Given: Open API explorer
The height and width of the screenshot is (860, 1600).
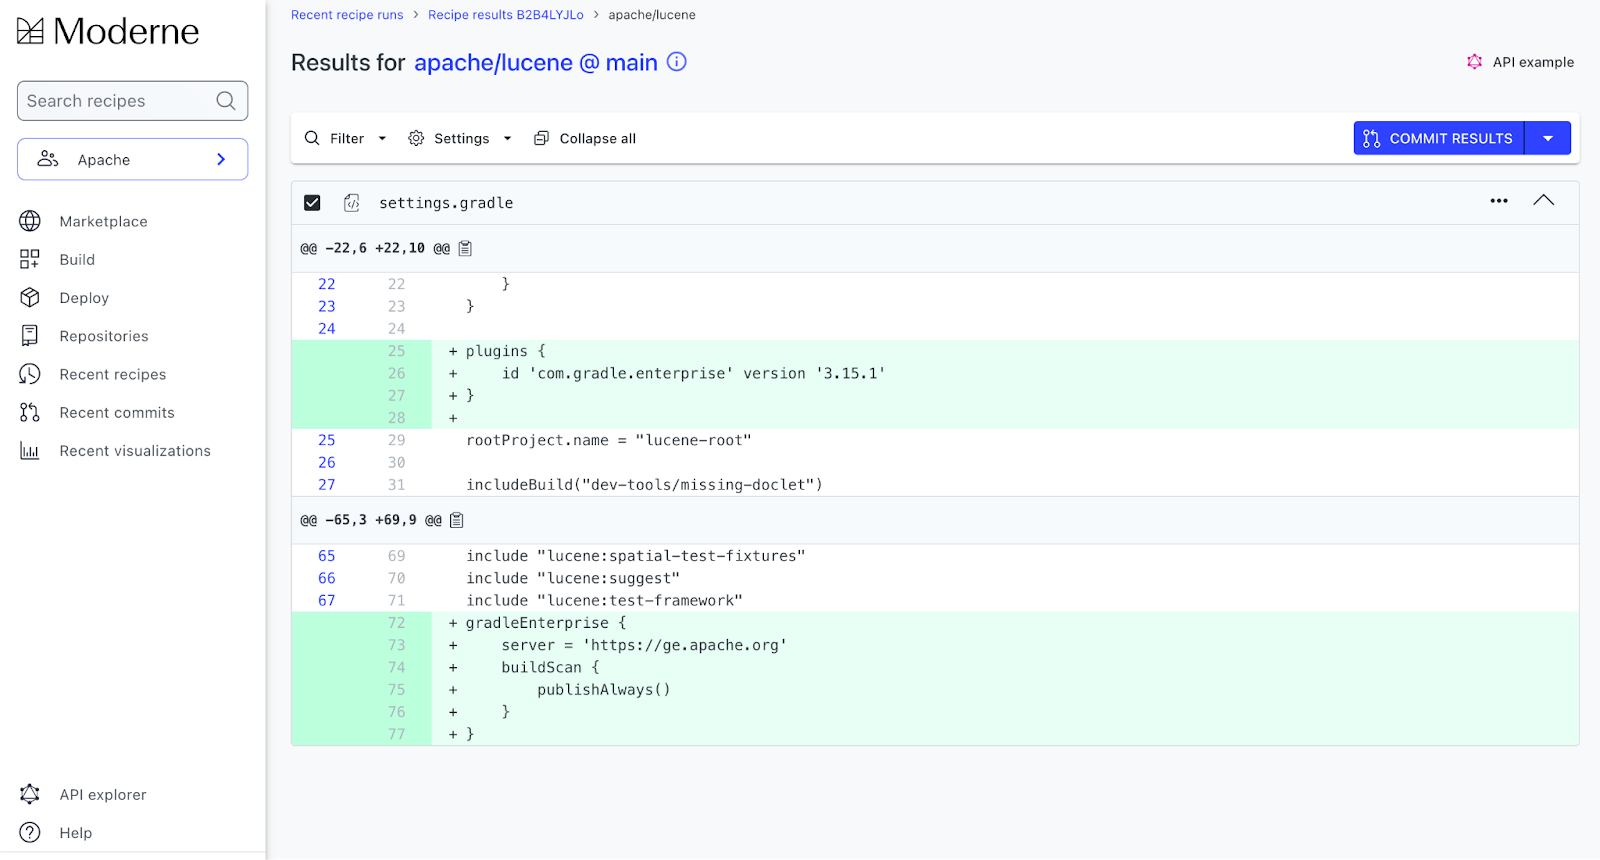Looking at the screenshot, I should [x=103, y=795].
